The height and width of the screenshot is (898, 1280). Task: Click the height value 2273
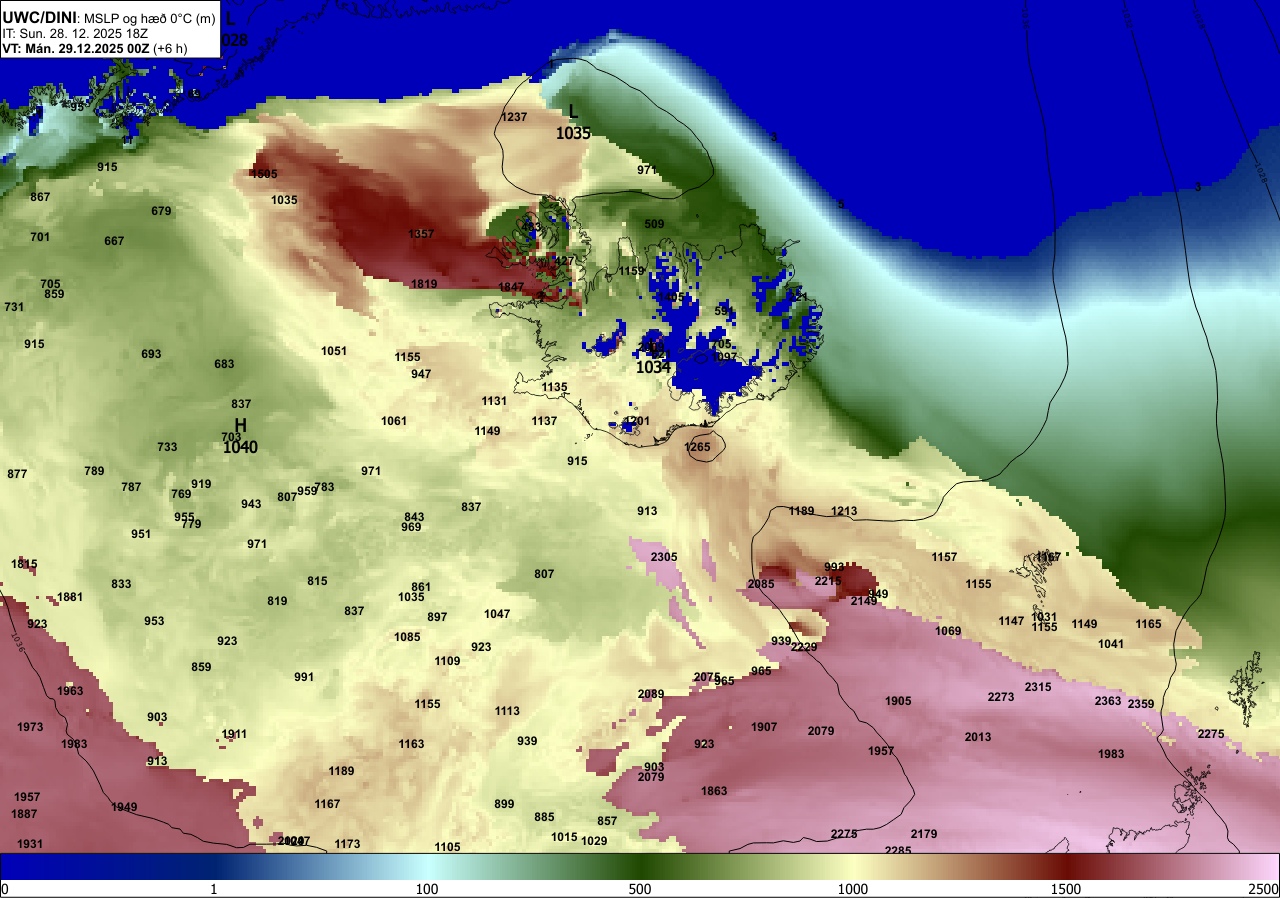[x=1001, y=697]
